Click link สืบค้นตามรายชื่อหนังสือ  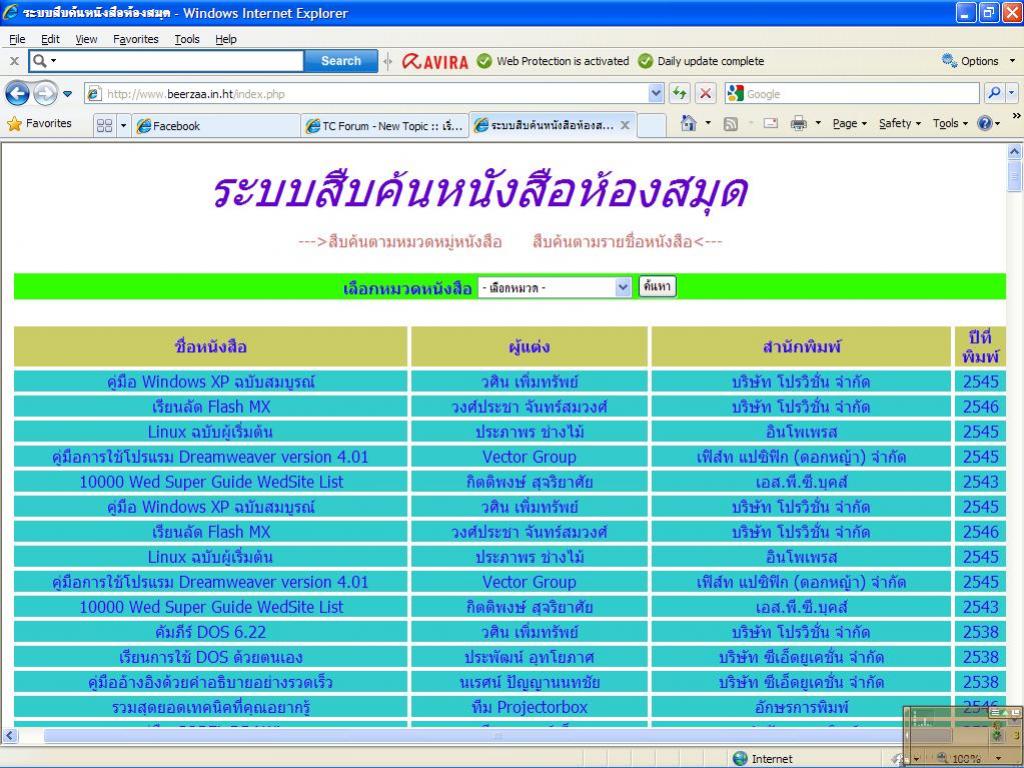tap(613, 242)
